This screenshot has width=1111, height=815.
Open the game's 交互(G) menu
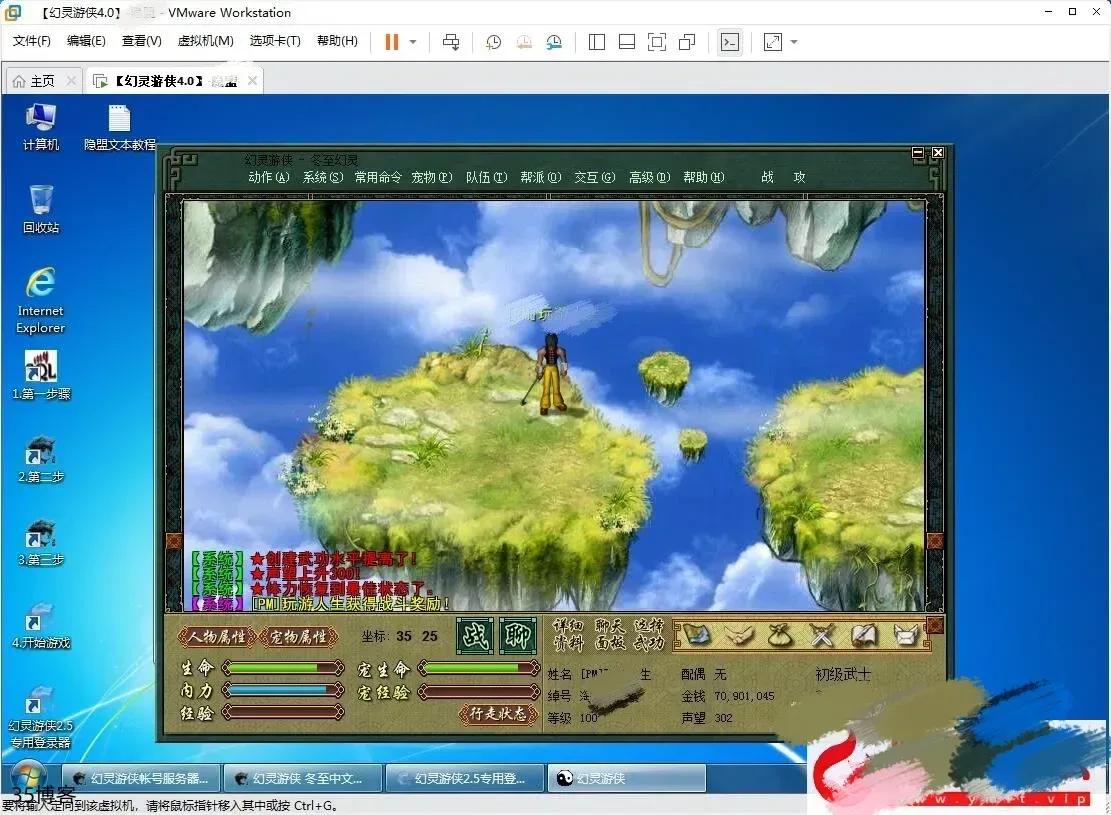pos(594,177)
